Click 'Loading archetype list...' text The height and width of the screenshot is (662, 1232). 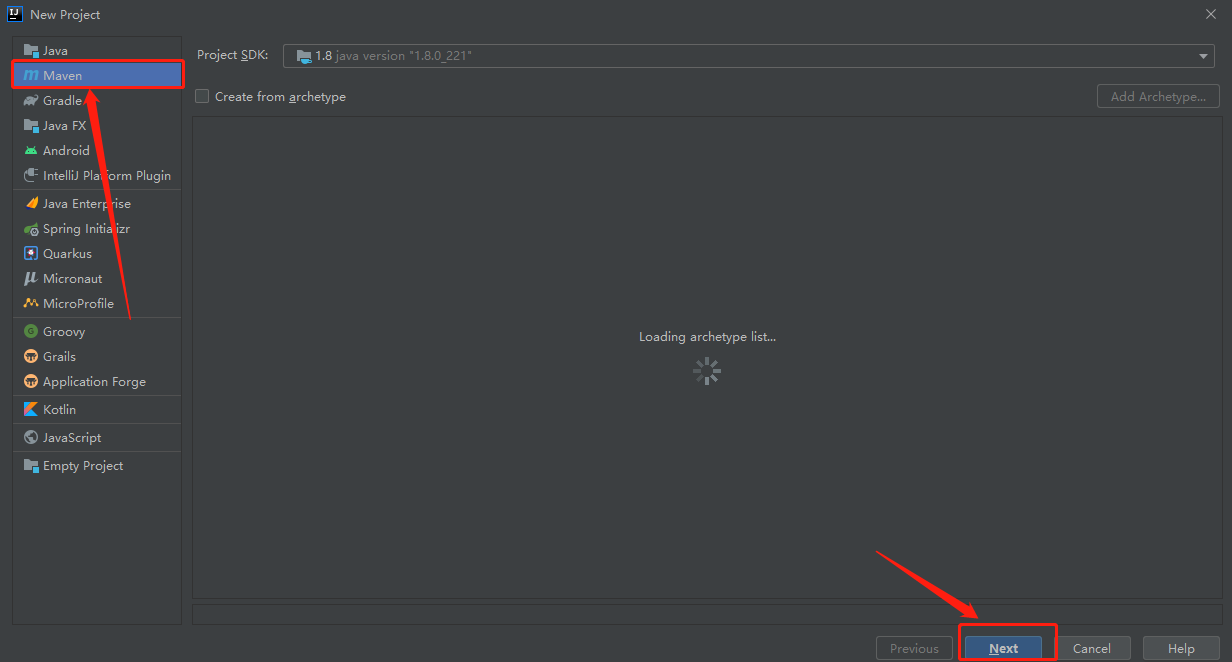(x=707, y=336)
